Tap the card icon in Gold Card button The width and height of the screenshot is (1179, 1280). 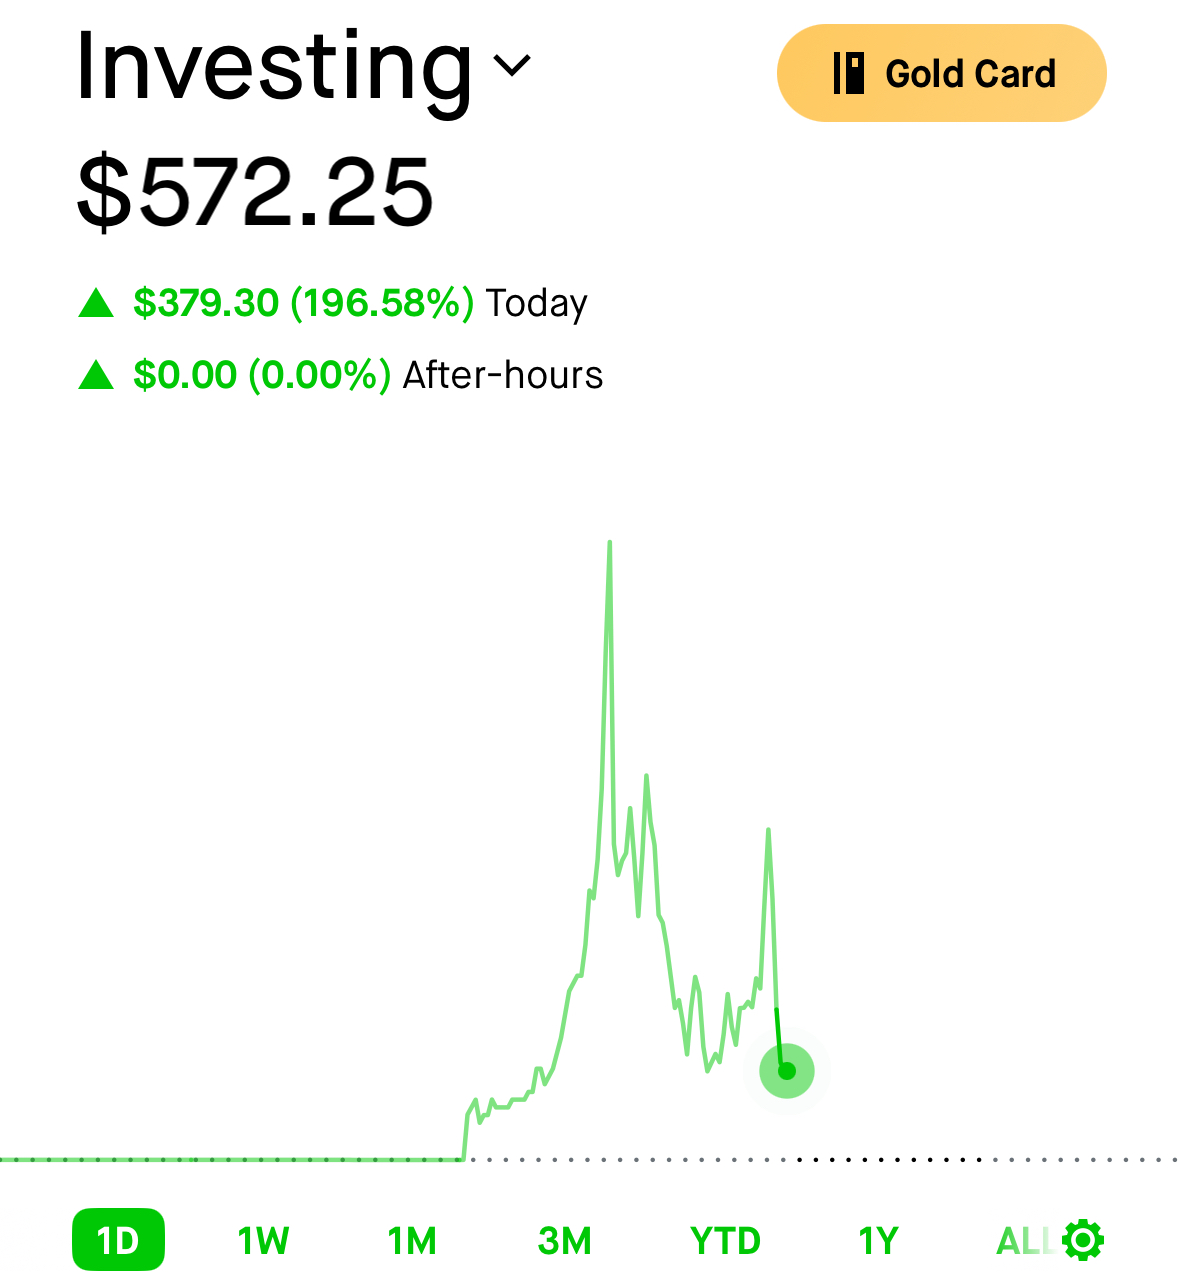[849, 73]
